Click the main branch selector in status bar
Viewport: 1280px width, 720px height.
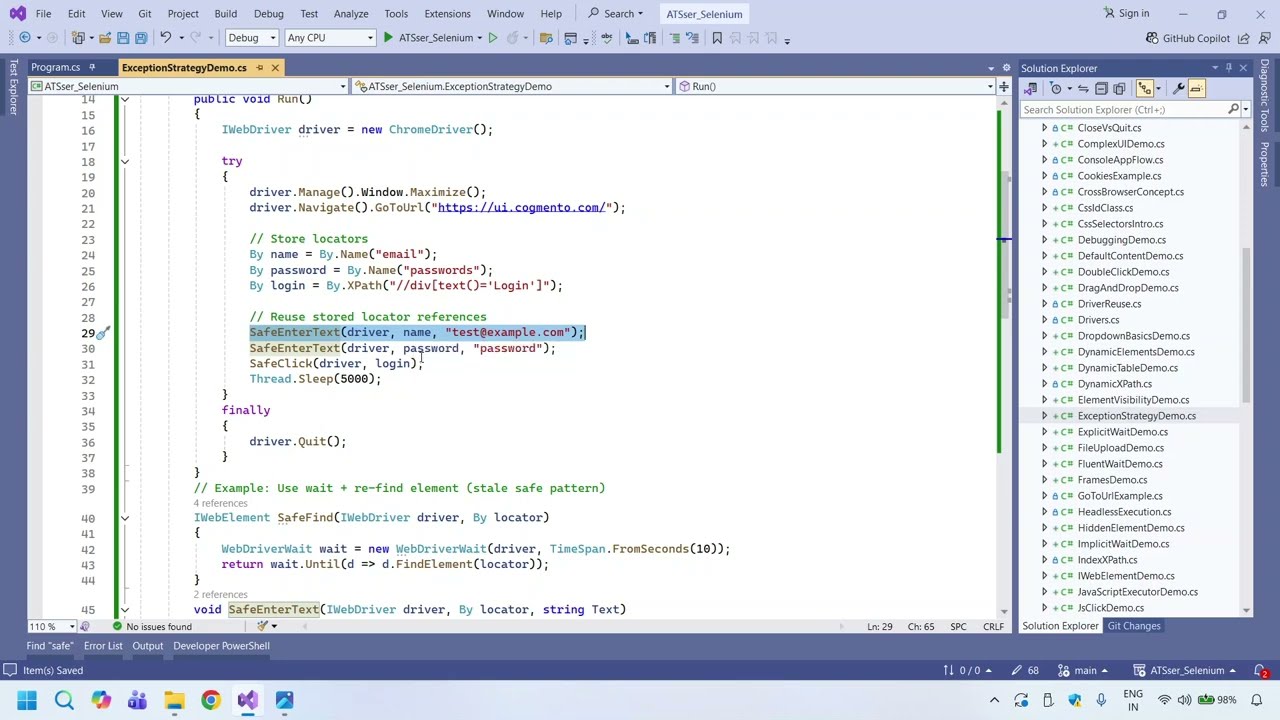pyautogui.click(x=1084, y=671)
